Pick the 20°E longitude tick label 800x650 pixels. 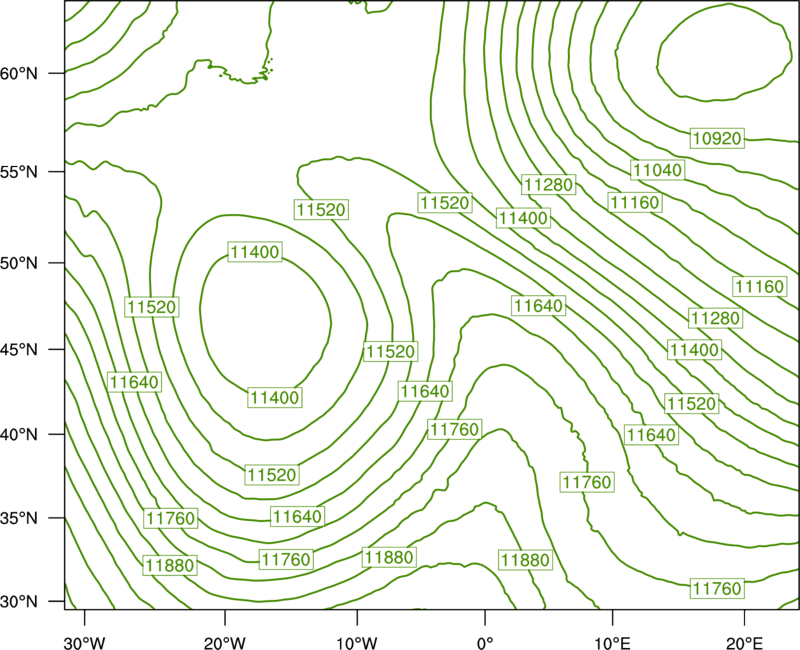tap(744, 643)
